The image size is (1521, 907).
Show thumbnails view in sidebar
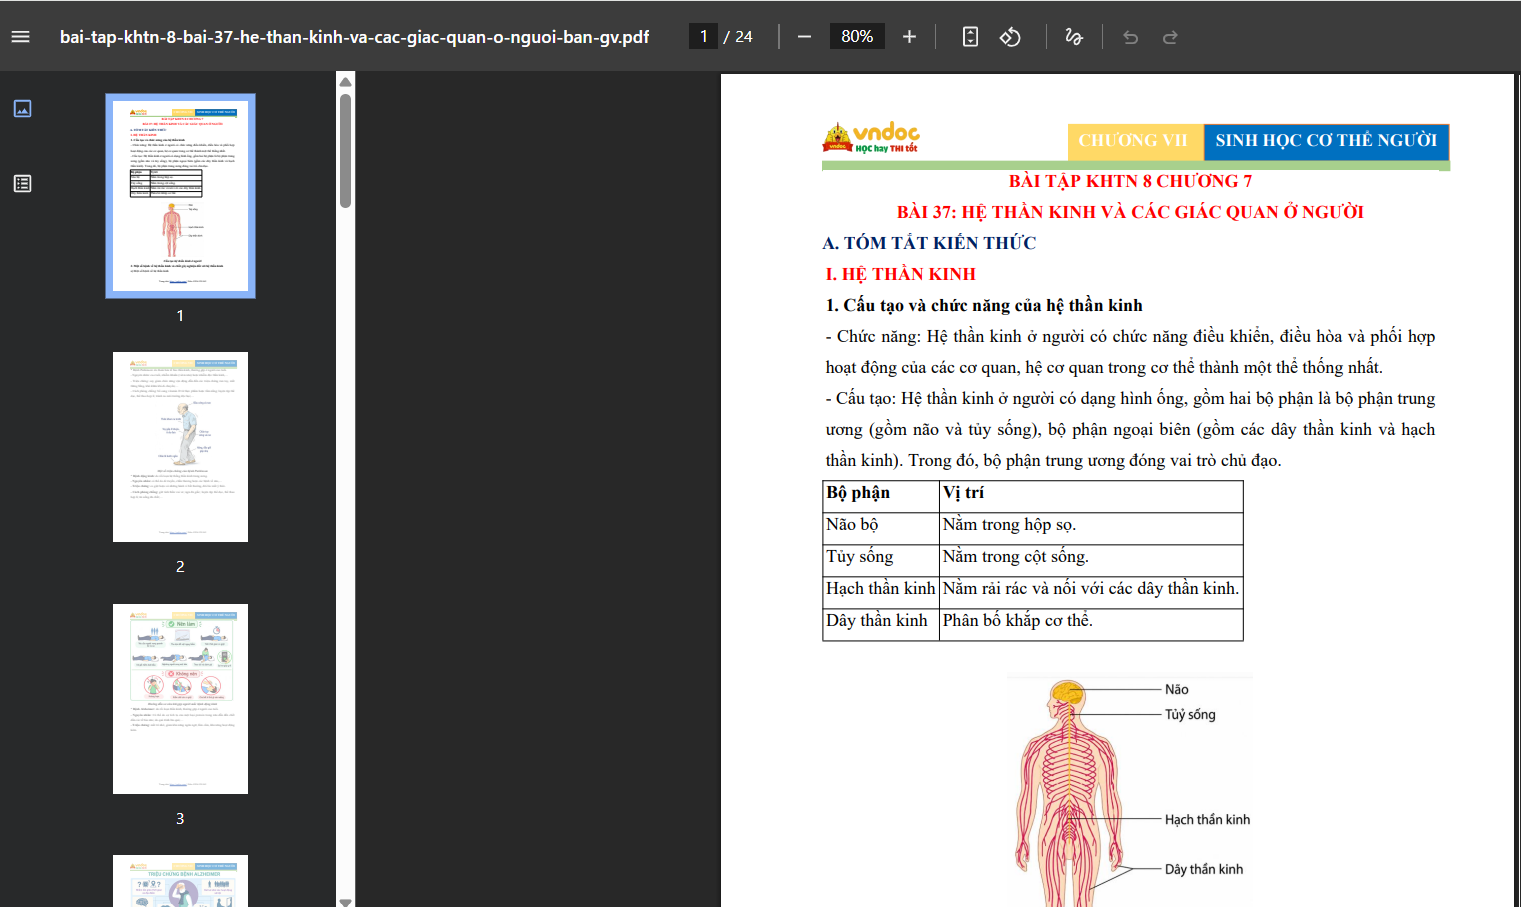(22, 108)
